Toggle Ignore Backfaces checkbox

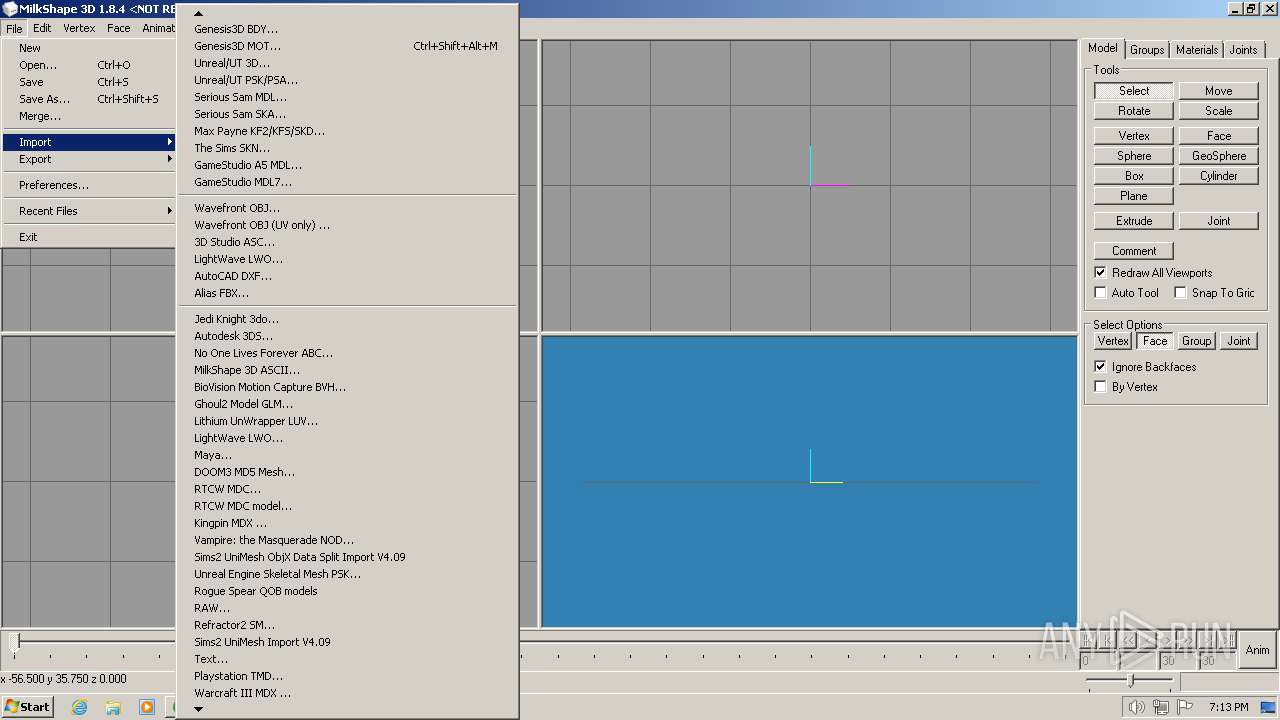click(1101, 367)
